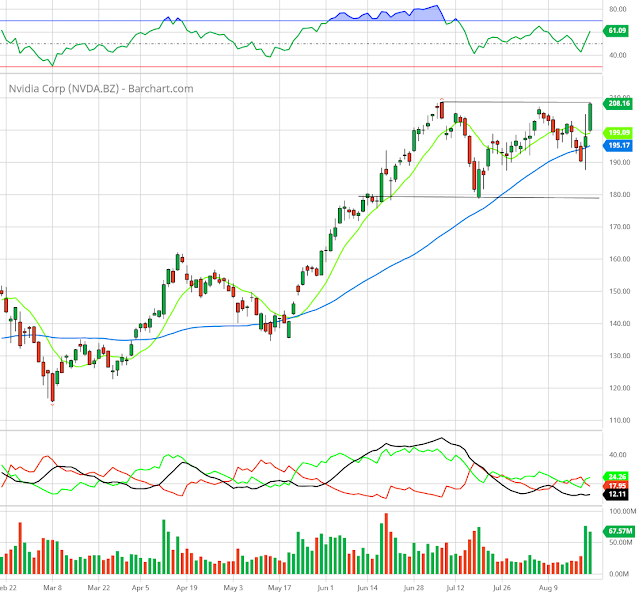Click the lower horizontal support trendline near 180
Viewport: 639px width, 596px height.
479,197
